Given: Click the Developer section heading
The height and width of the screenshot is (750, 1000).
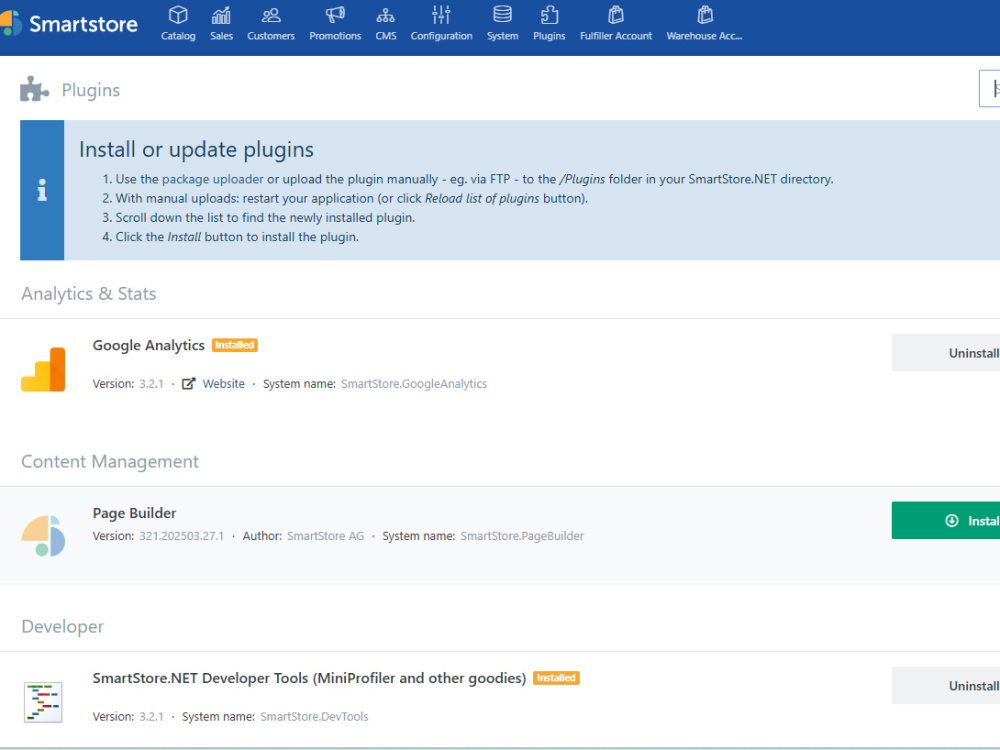Looking at the screenshot, I should point(62,626).
